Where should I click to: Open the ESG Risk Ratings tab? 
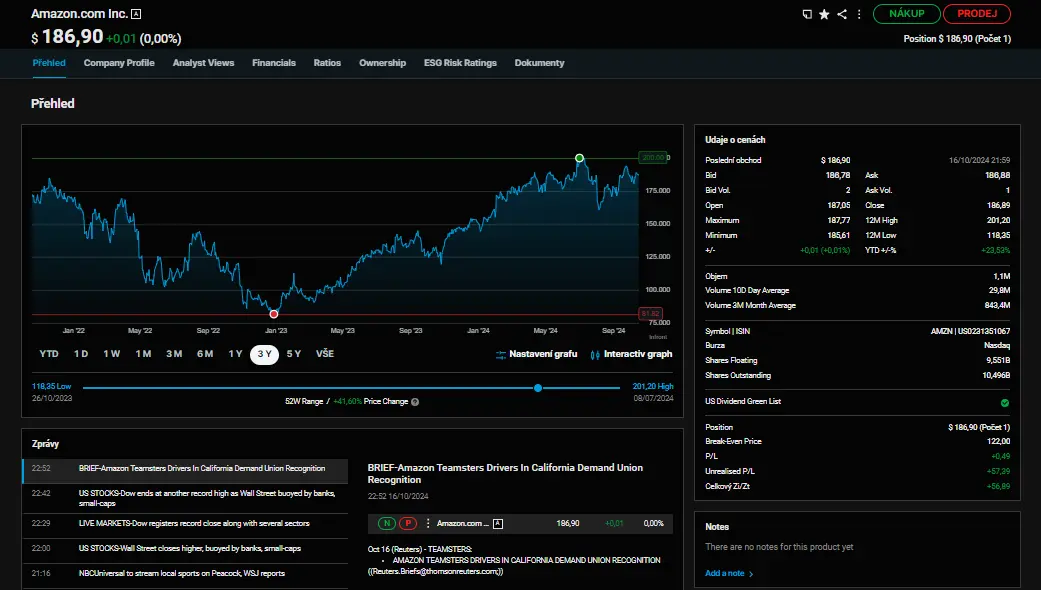pos(460,62)
